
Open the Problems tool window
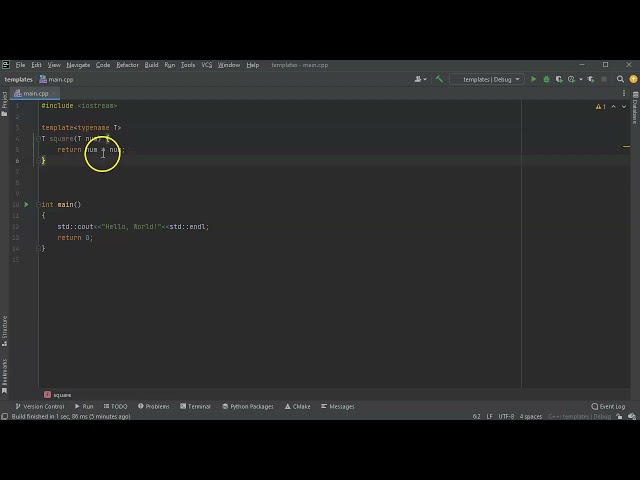(153, 407)
